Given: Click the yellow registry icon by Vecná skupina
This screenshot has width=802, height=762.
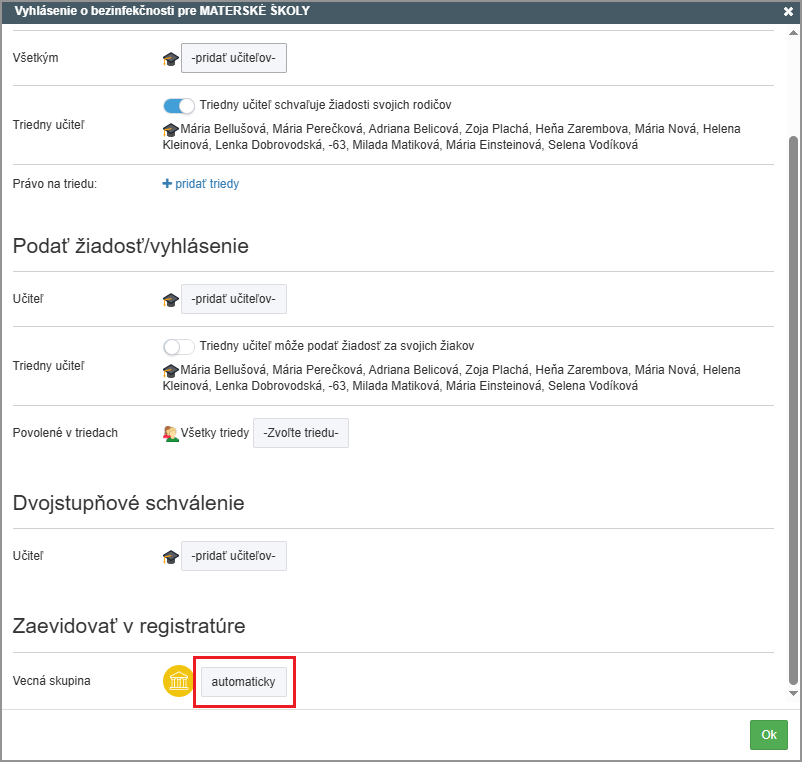Looking at the screenshot, I should 178,682.
